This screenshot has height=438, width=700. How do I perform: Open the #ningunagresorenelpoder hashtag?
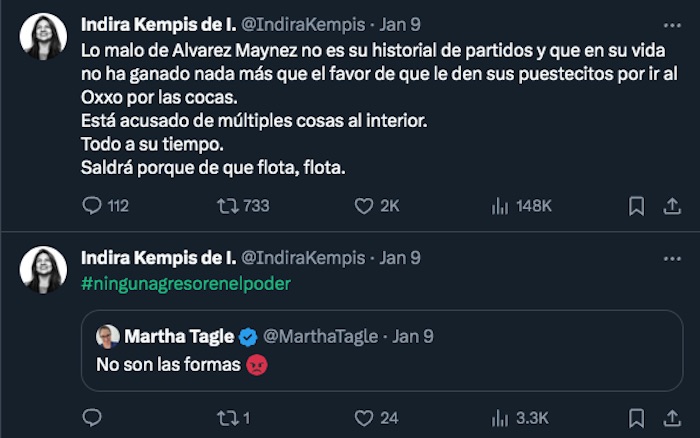185,283
